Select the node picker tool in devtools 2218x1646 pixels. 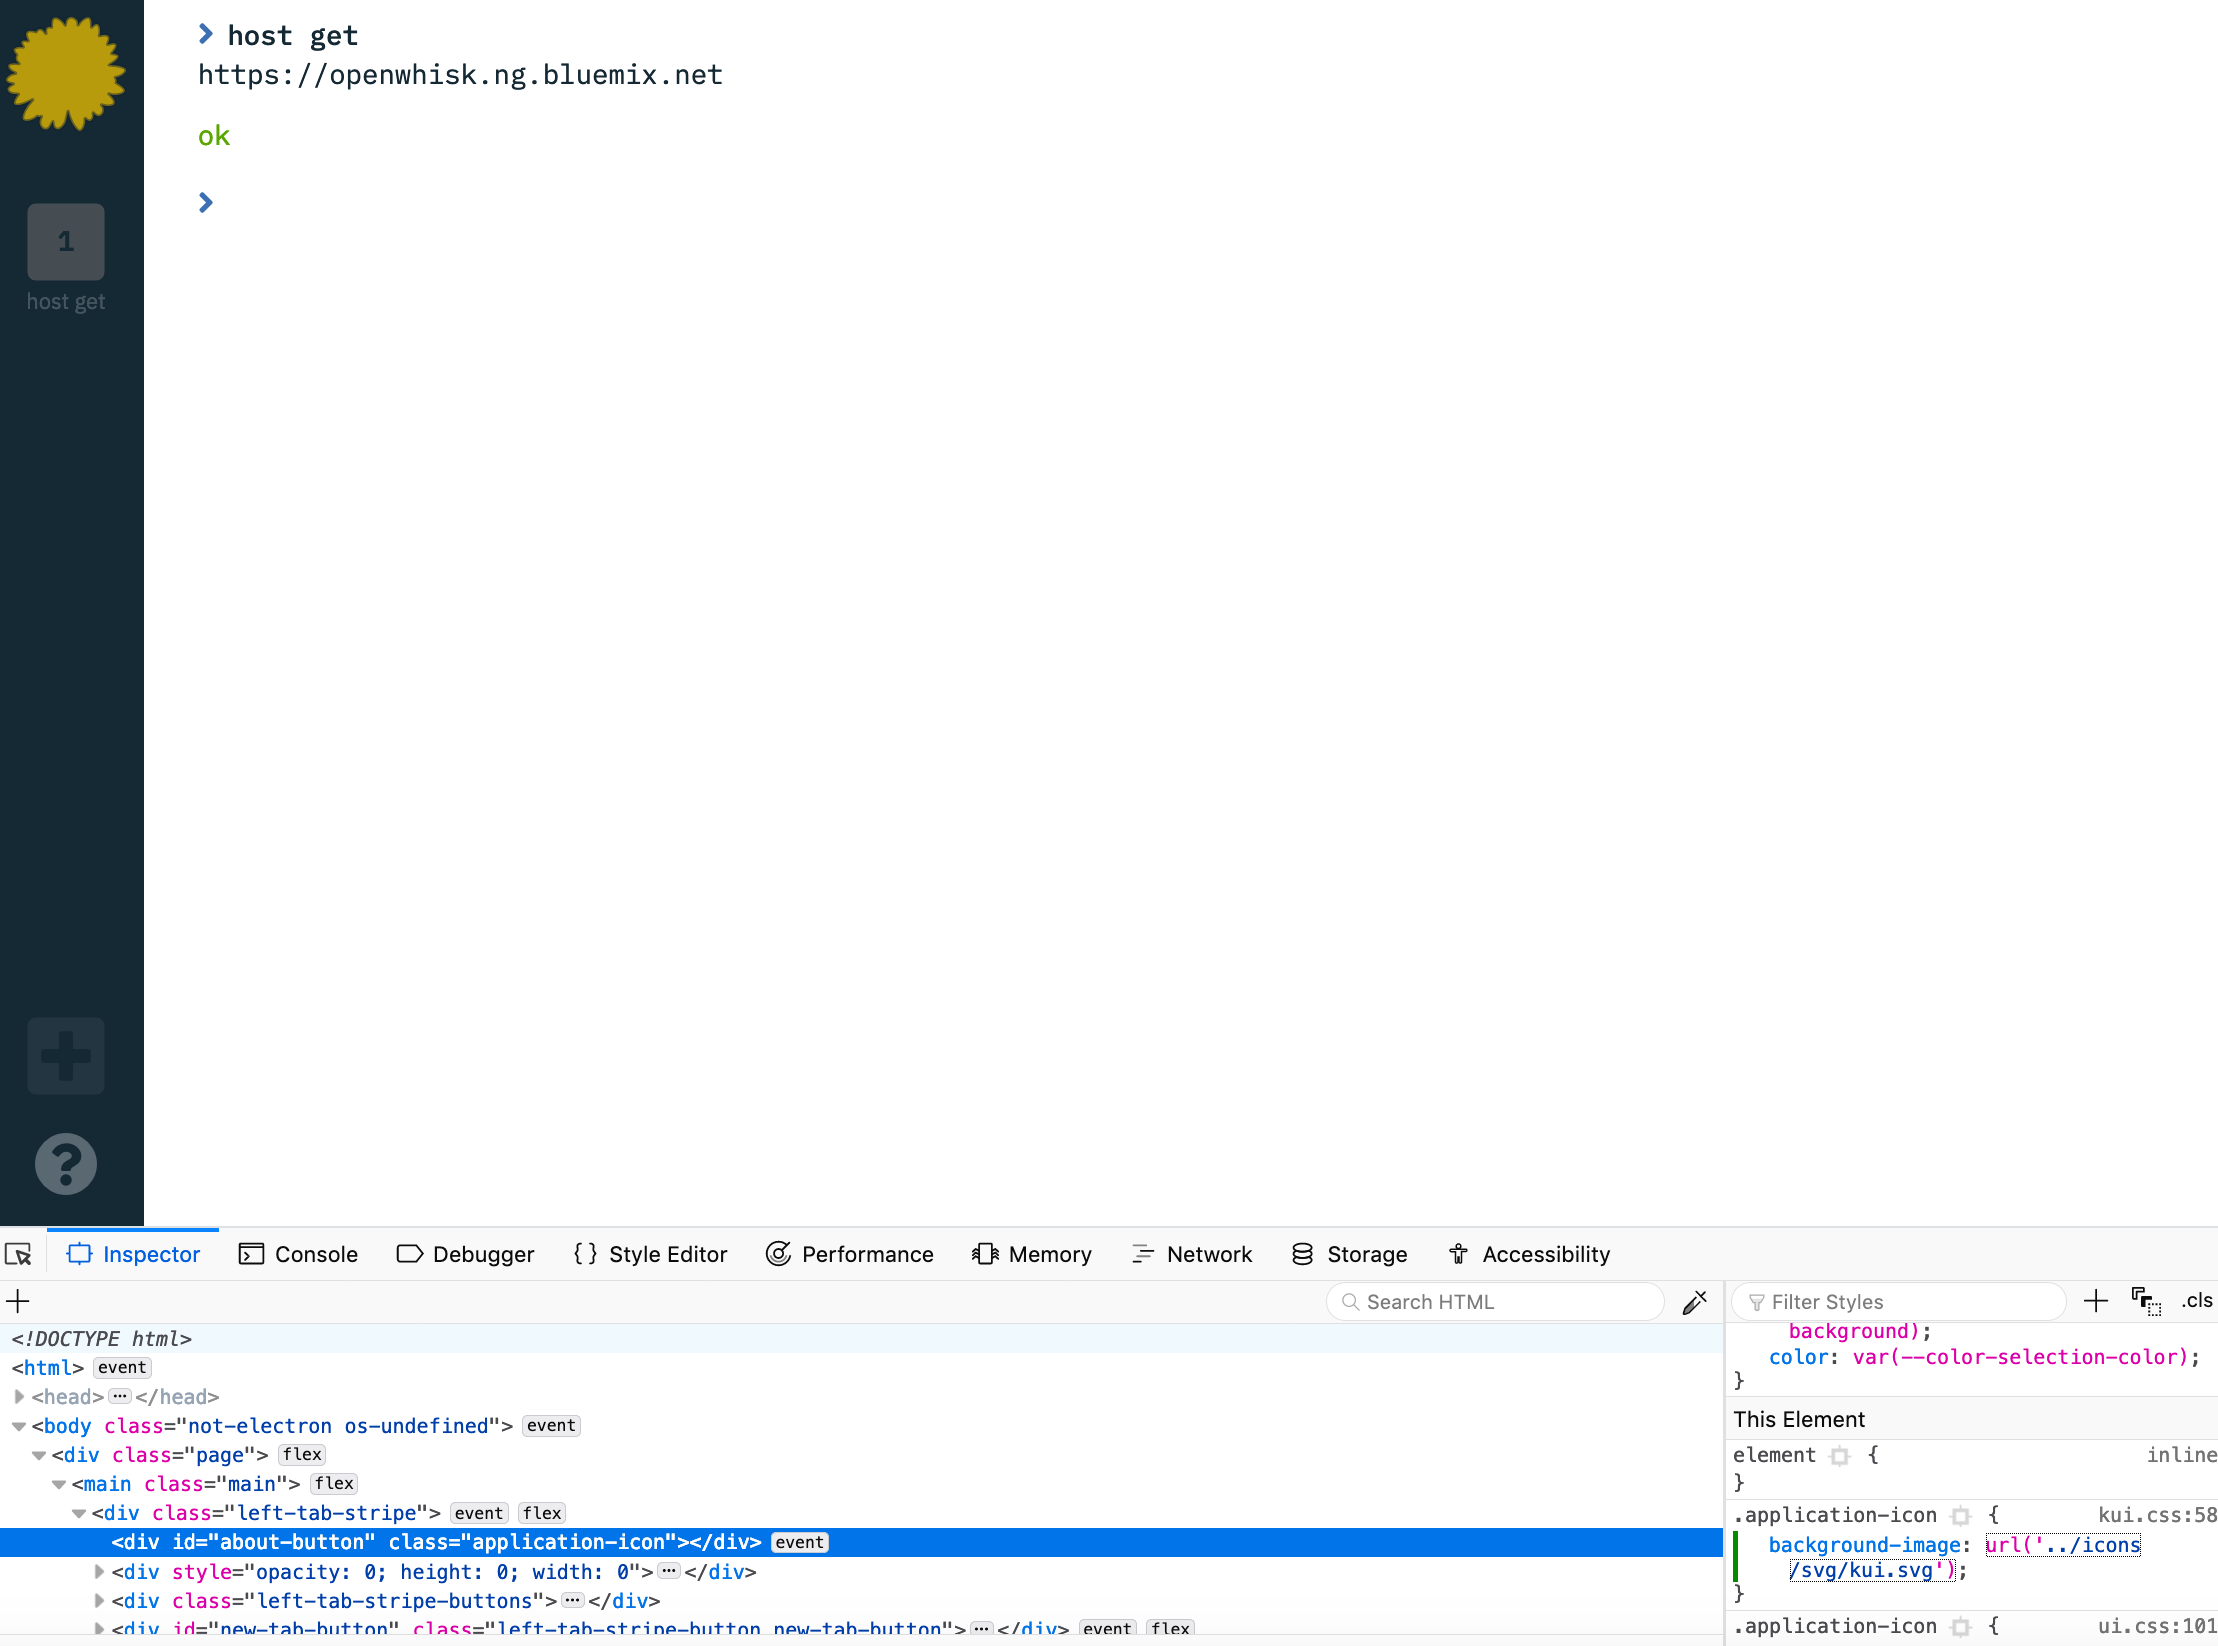[x=20, y=1253]
